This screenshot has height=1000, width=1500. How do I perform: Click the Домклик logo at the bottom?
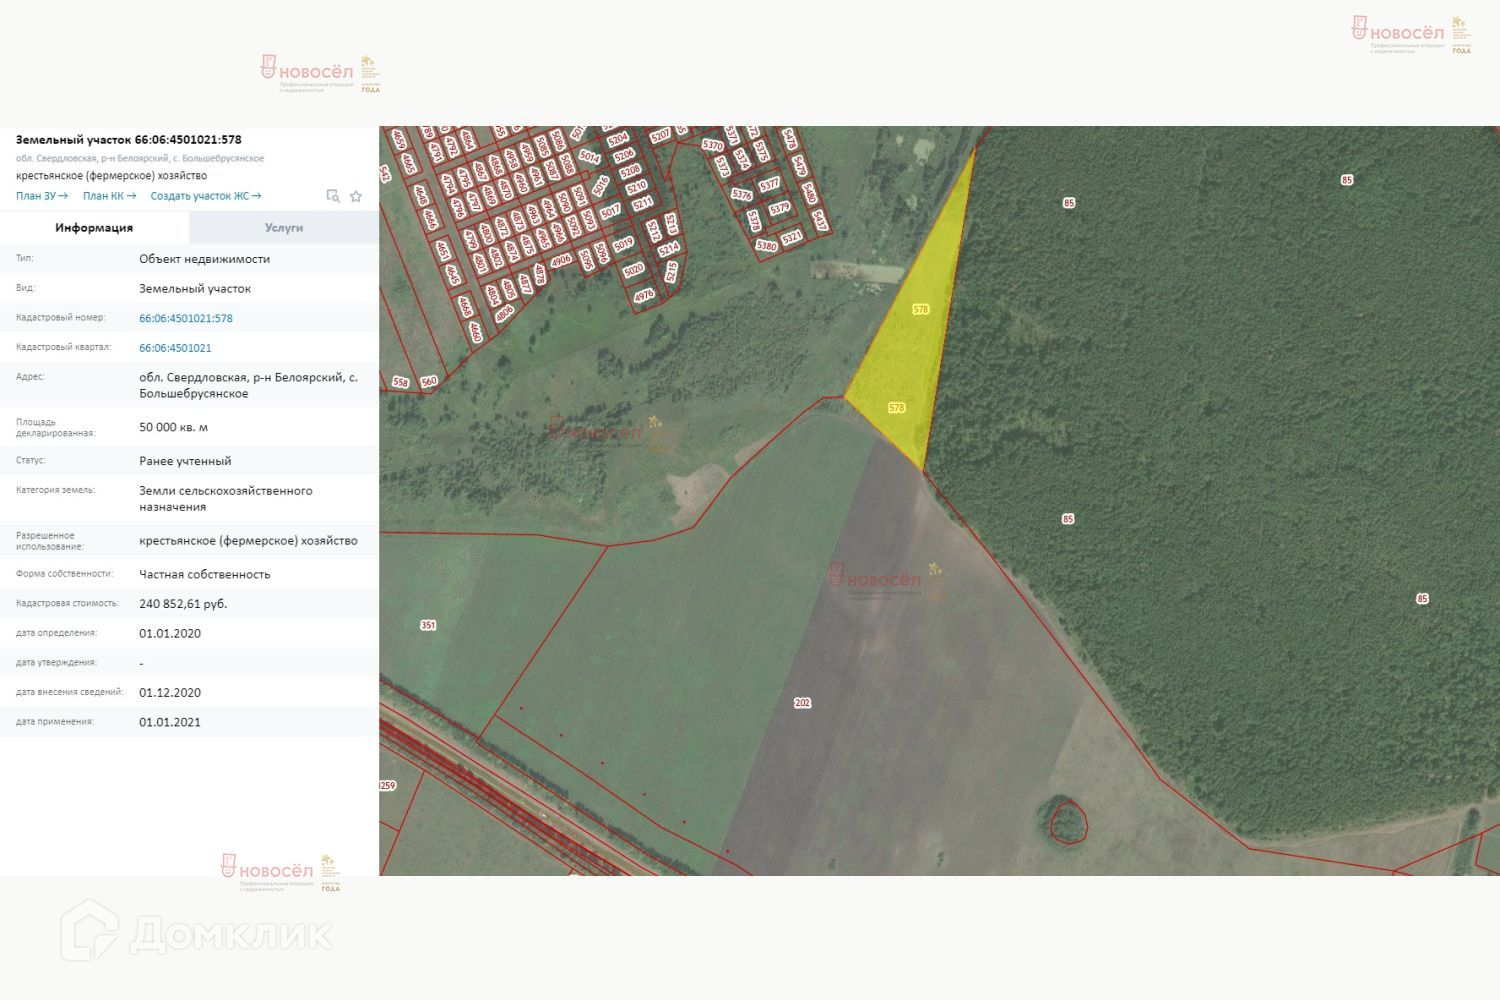coord(196,932)
